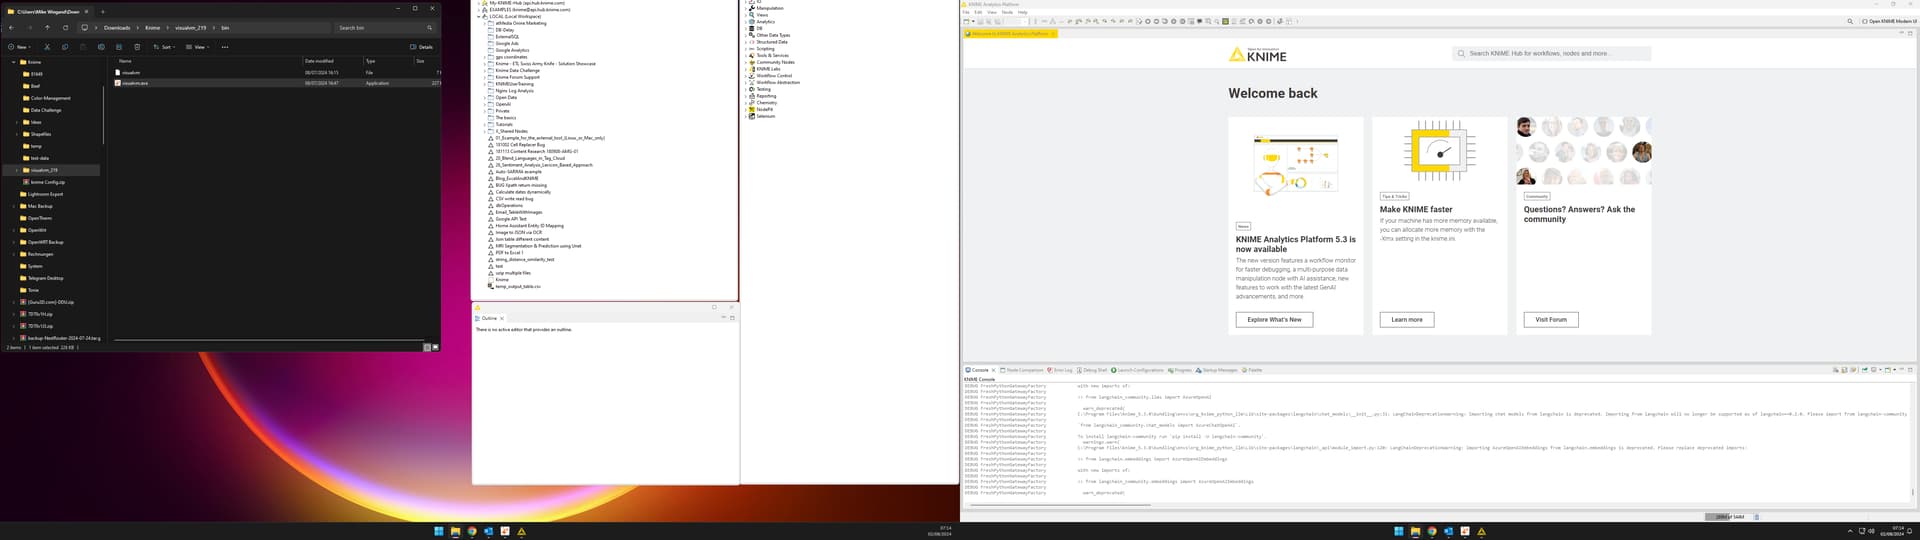Open the View dropdown in File Explorer

(198, 47)
